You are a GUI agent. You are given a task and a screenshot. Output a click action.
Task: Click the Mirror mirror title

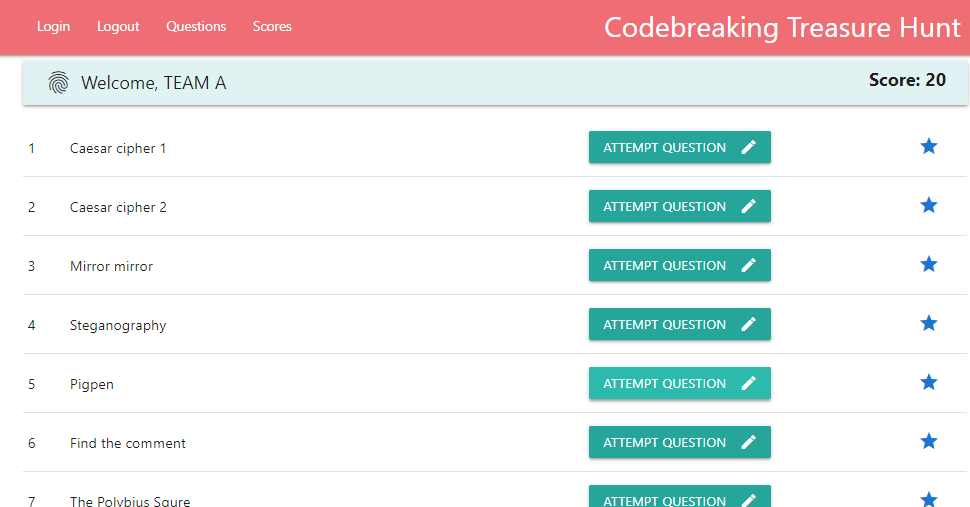pos(111,266)
